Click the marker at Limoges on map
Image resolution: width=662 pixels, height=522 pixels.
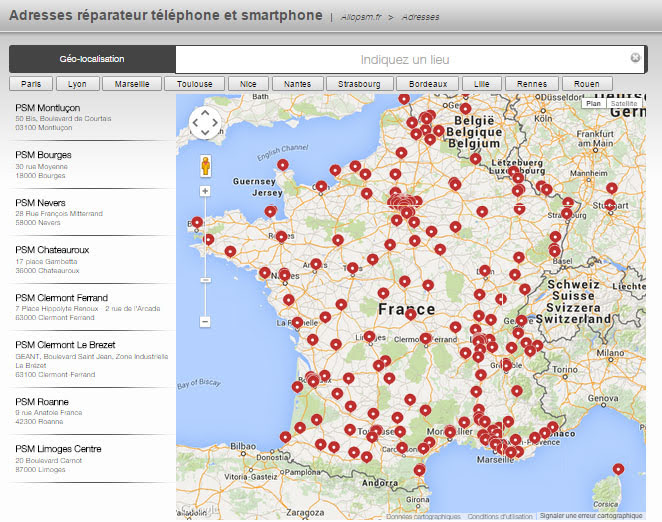369,336
